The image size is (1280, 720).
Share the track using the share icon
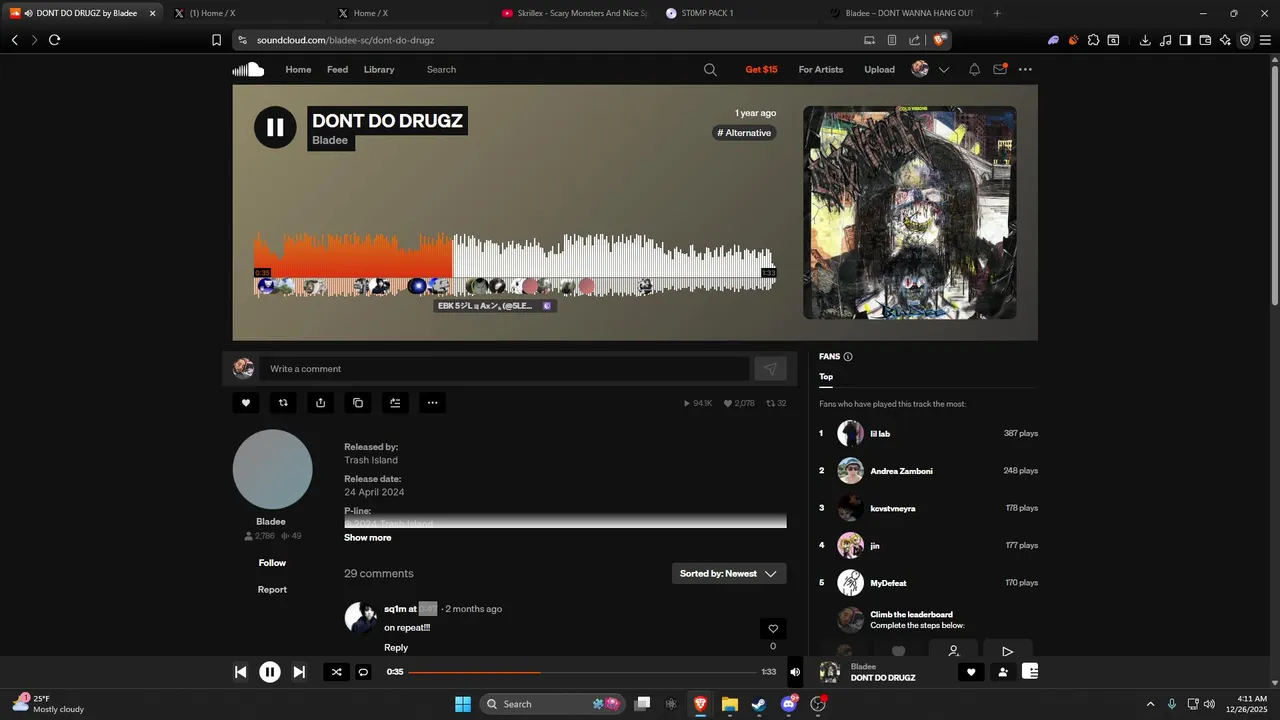click(320, 403)
